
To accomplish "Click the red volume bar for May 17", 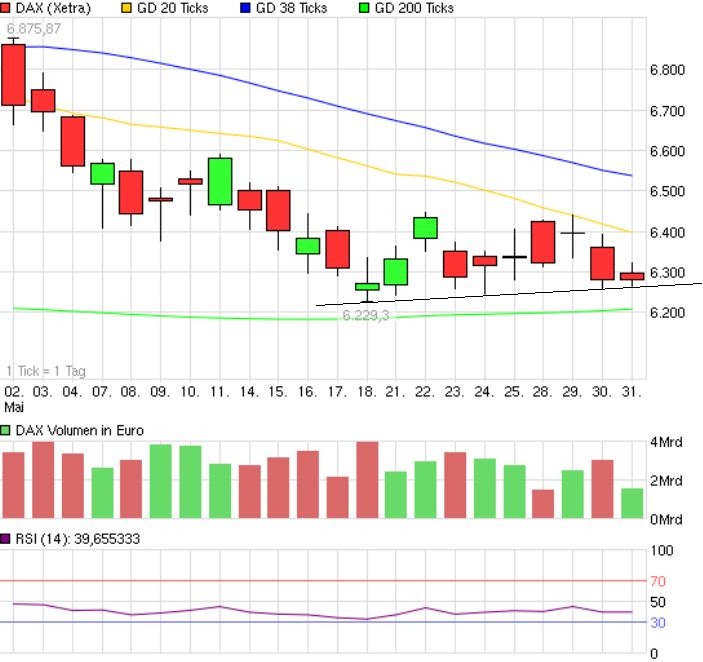I will click(338, 498).
